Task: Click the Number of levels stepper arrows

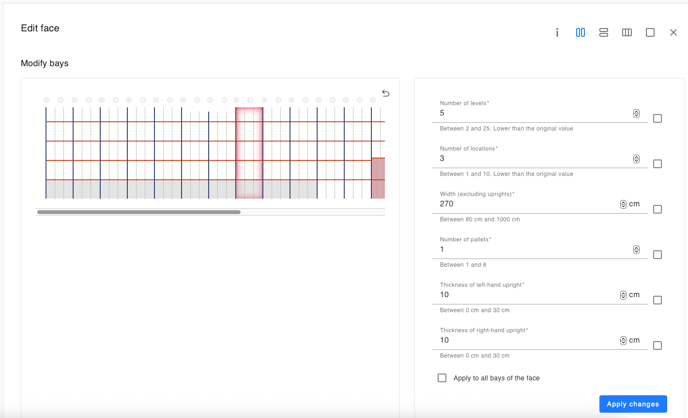Action: pos(636,114)
